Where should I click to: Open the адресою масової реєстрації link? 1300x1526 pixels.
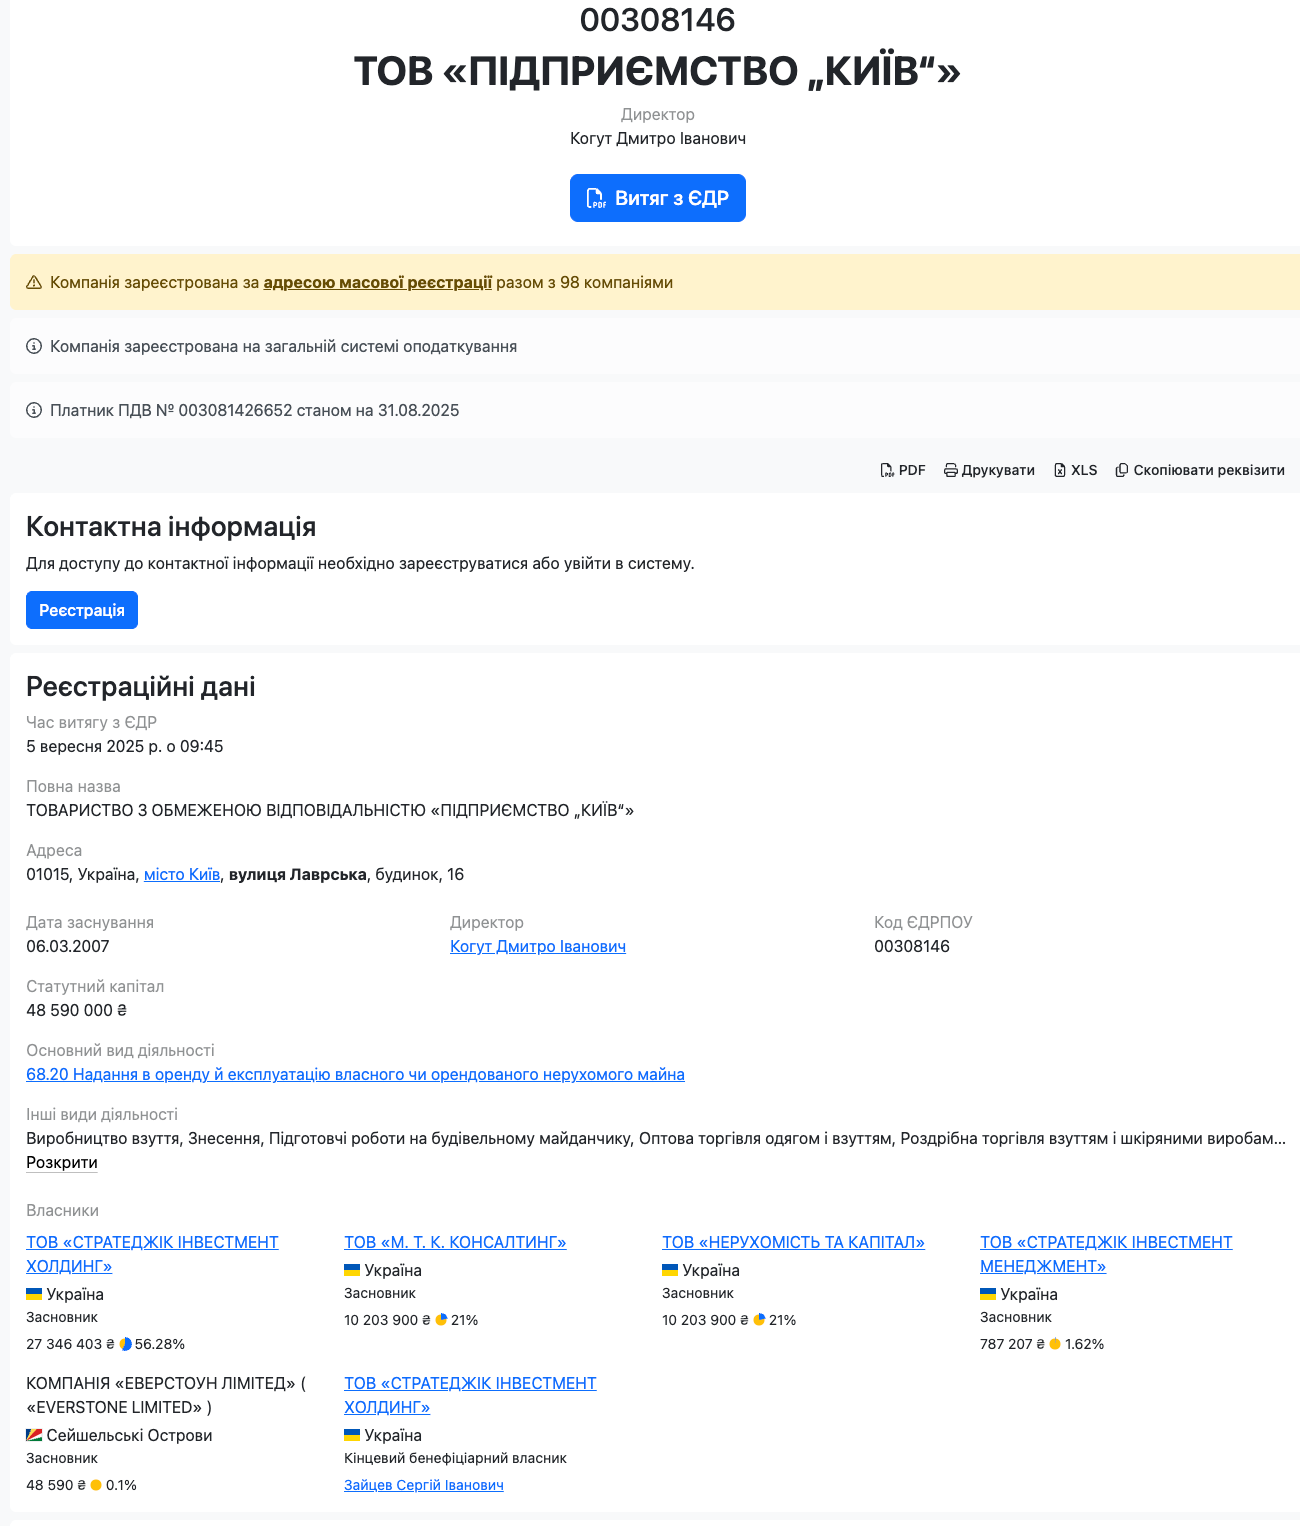click(377, 283)
